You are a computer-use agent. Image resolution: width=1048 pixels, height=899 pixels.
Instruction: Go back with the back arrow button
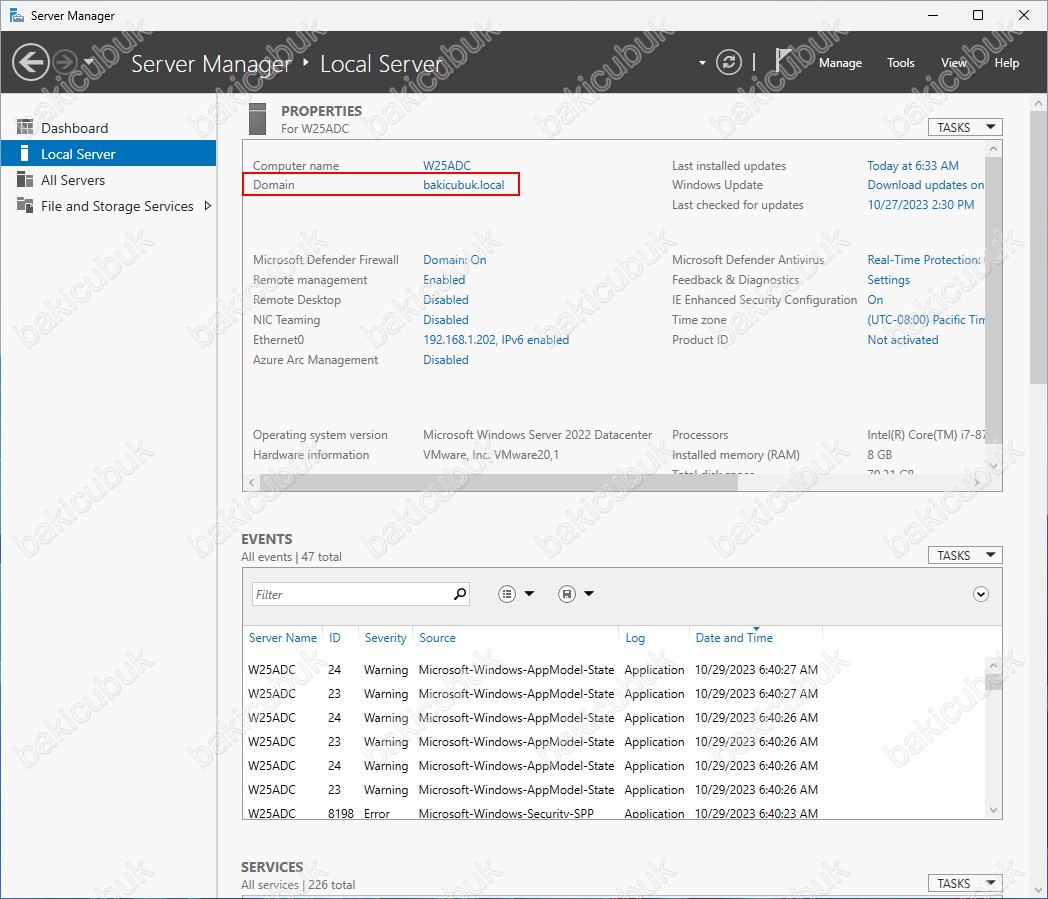pyautogui.click(x=31, y=62)
